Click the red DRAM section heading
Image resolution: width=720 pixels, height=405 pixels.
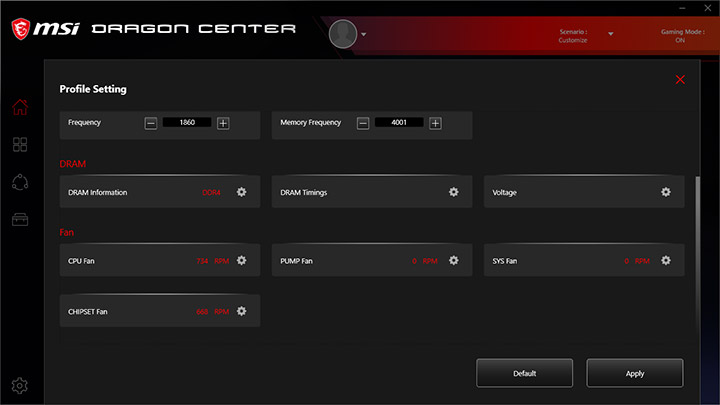73,164
